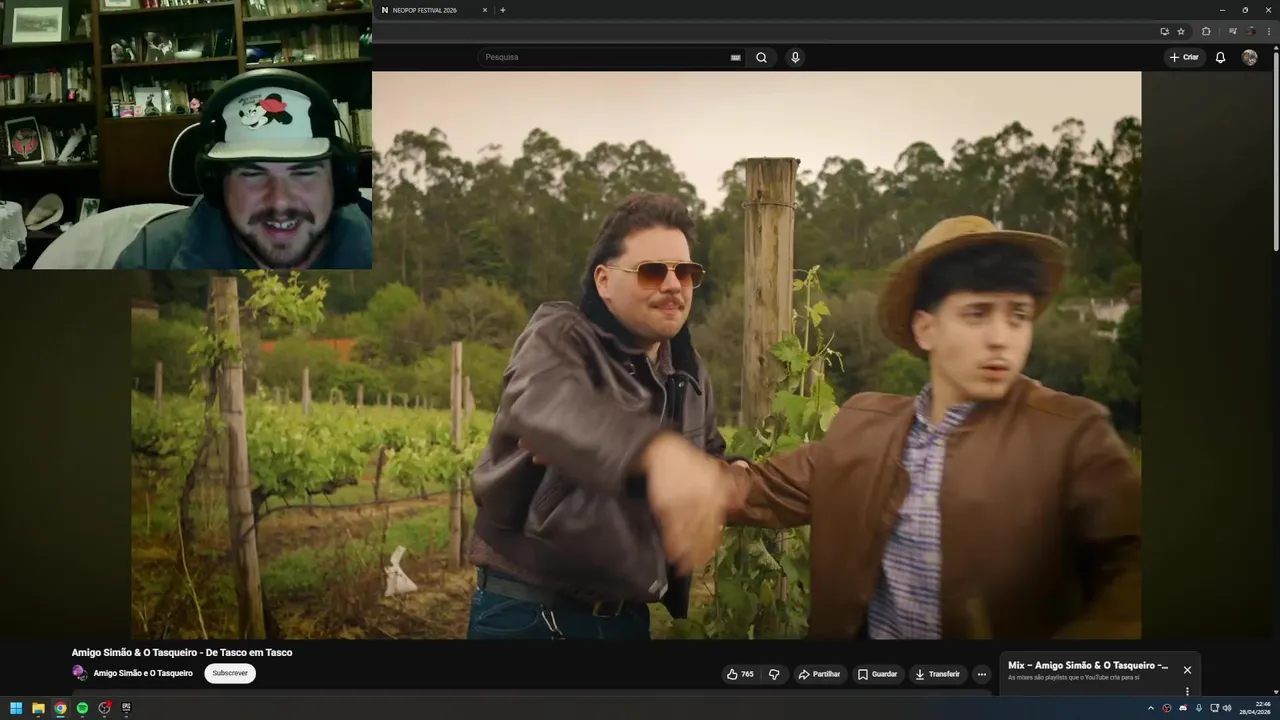Open the voice search microphone

point(795,57)
